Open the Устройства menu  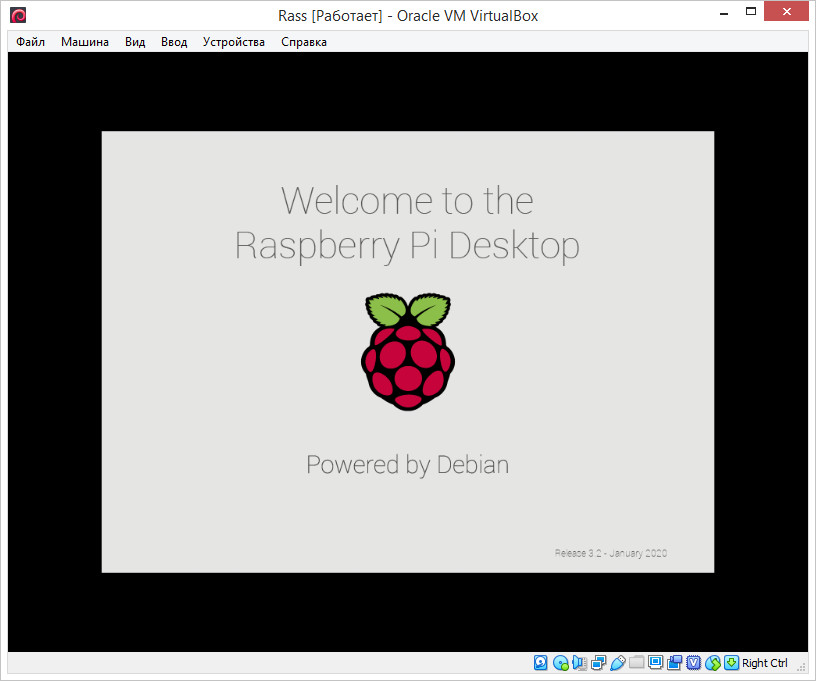click(234, 42)
